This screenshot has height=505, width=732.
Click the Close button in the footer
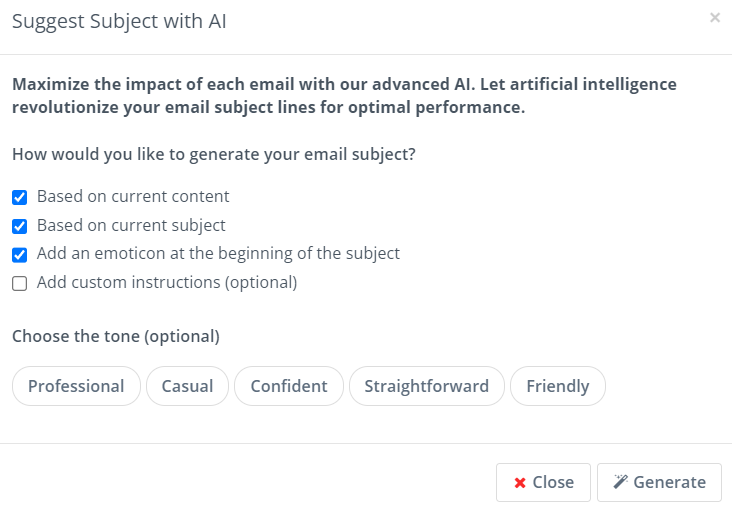coord(543,482)
